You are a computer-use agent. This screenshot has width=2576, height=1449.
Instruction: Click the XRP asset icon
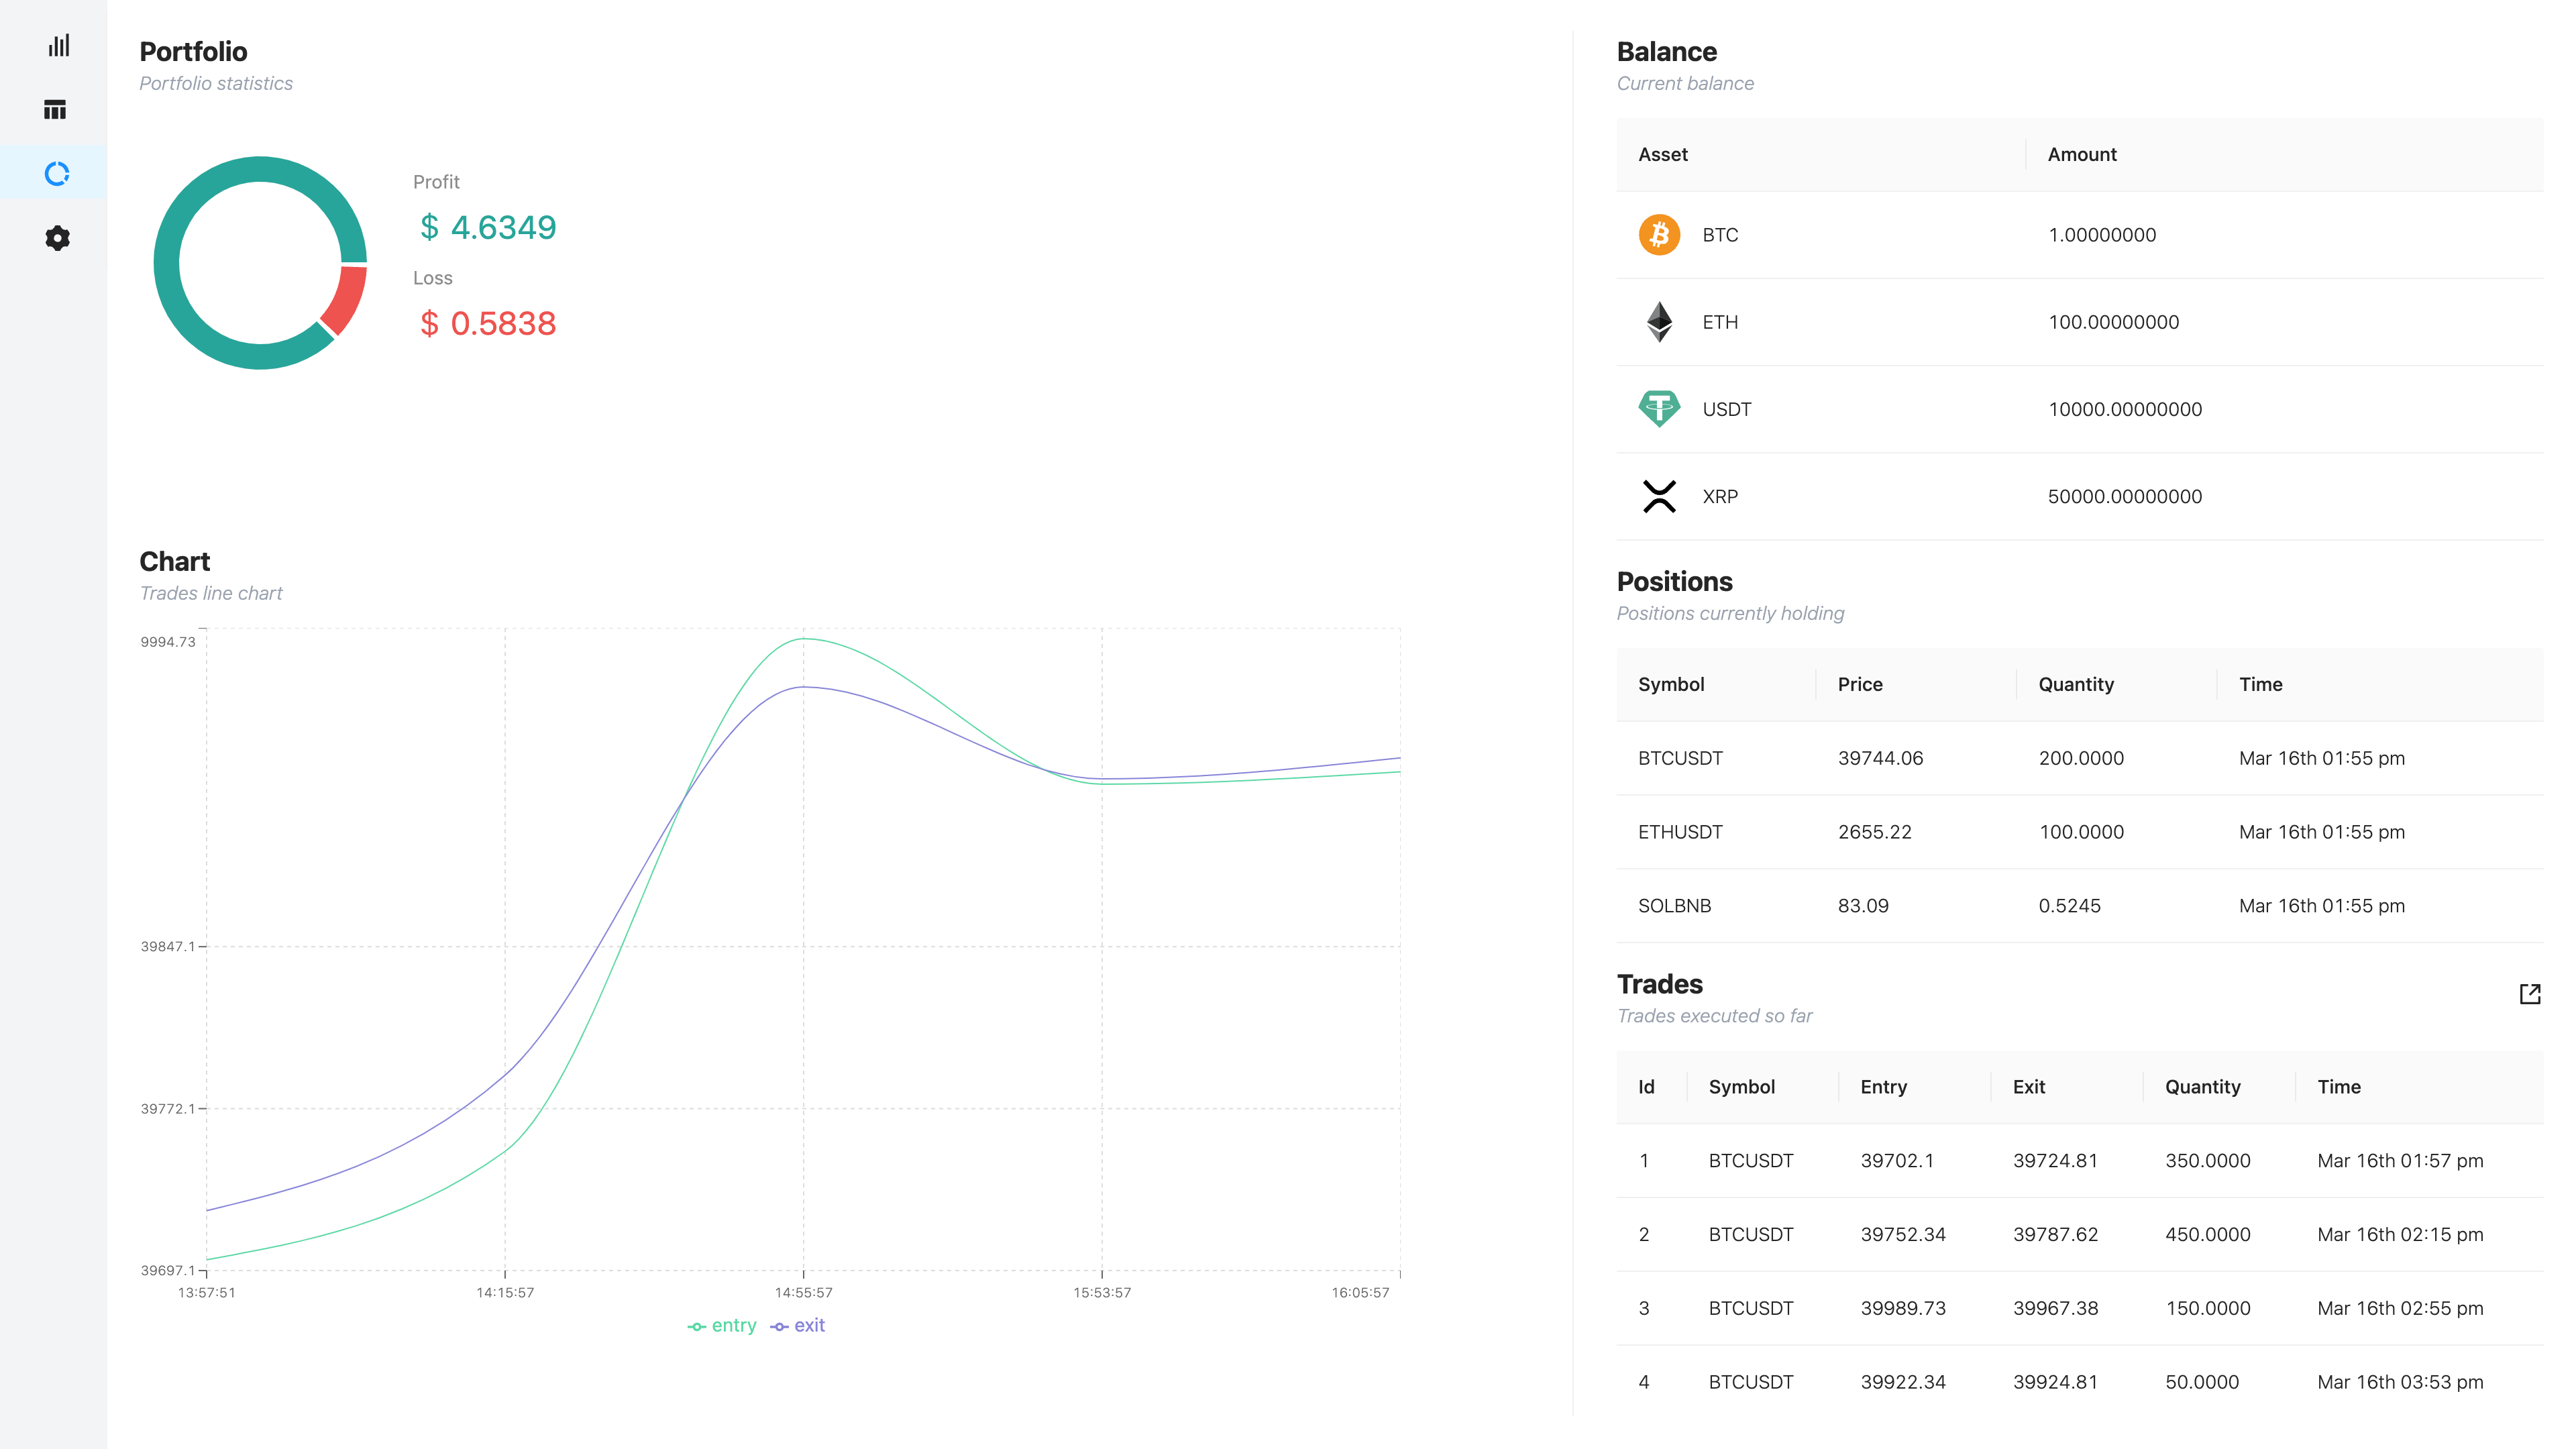[x=1659, y=496]
